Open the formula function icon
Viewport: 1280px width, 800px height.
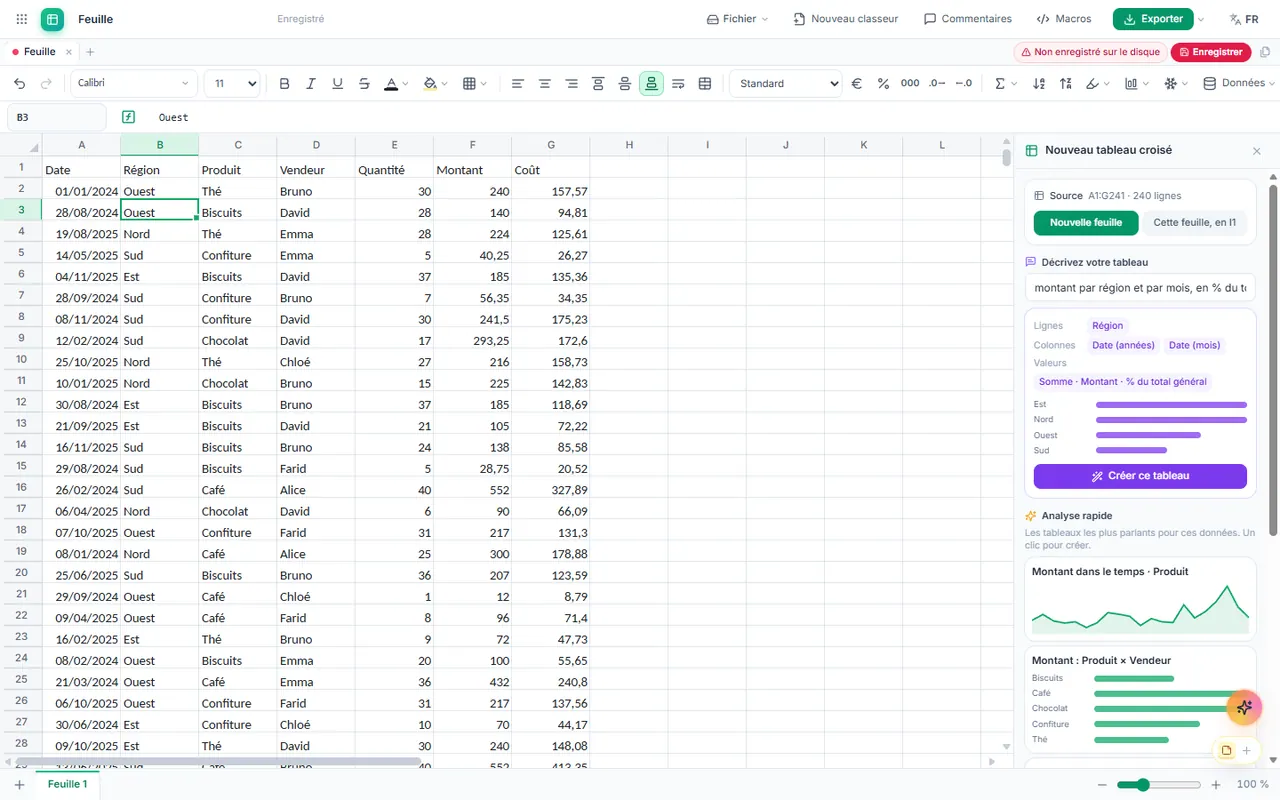click(x=128, y=117)
